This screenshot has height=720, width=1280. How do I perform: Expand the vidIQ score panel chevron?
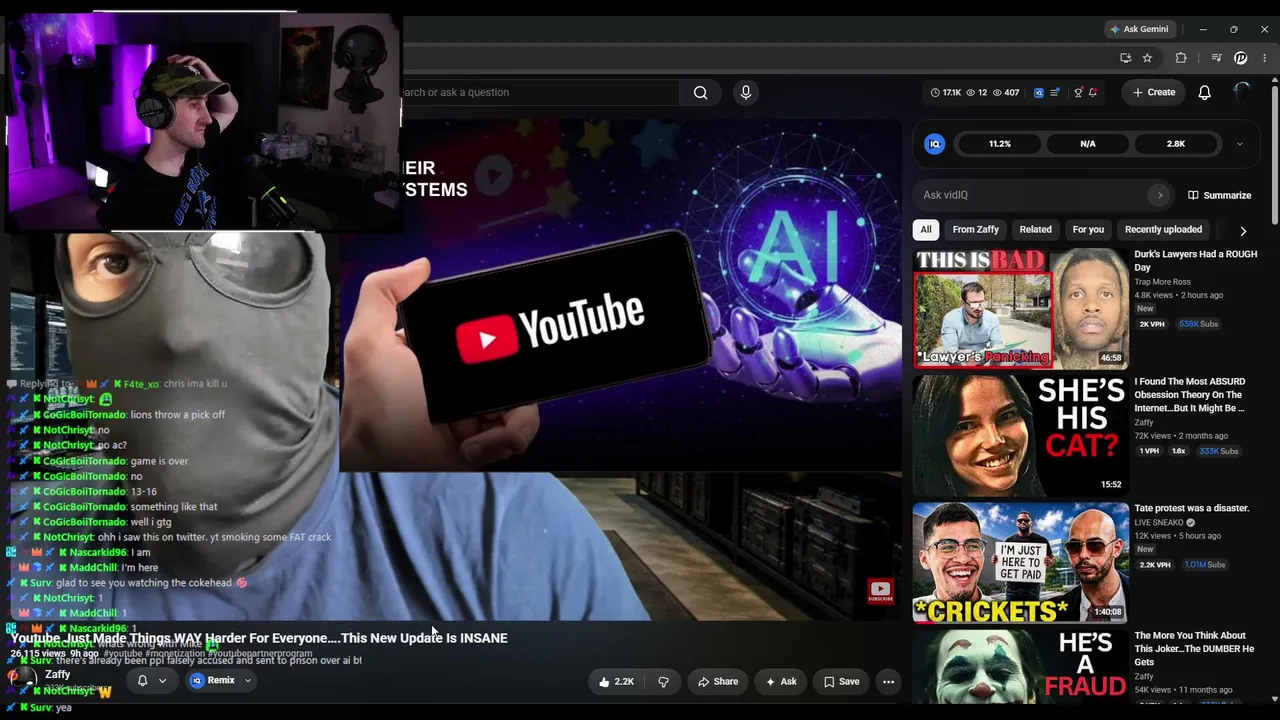(x=1240, y=144)
